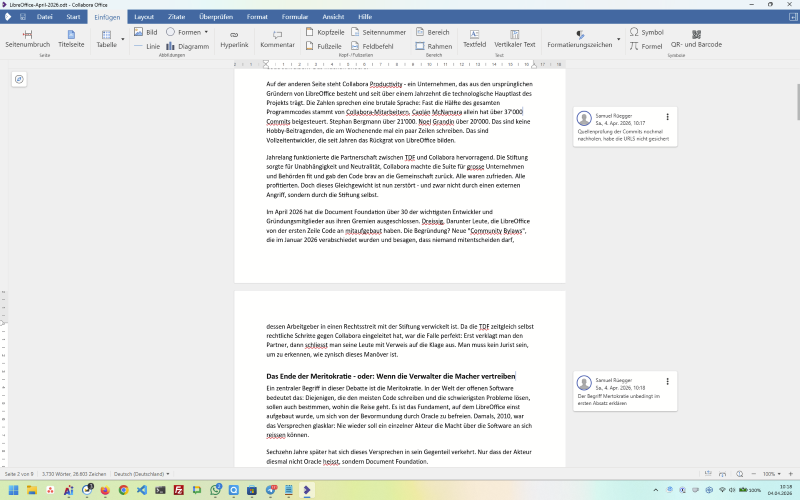Insert a Linie line
This screenshot has height=500, width=800.
(146, 46)
